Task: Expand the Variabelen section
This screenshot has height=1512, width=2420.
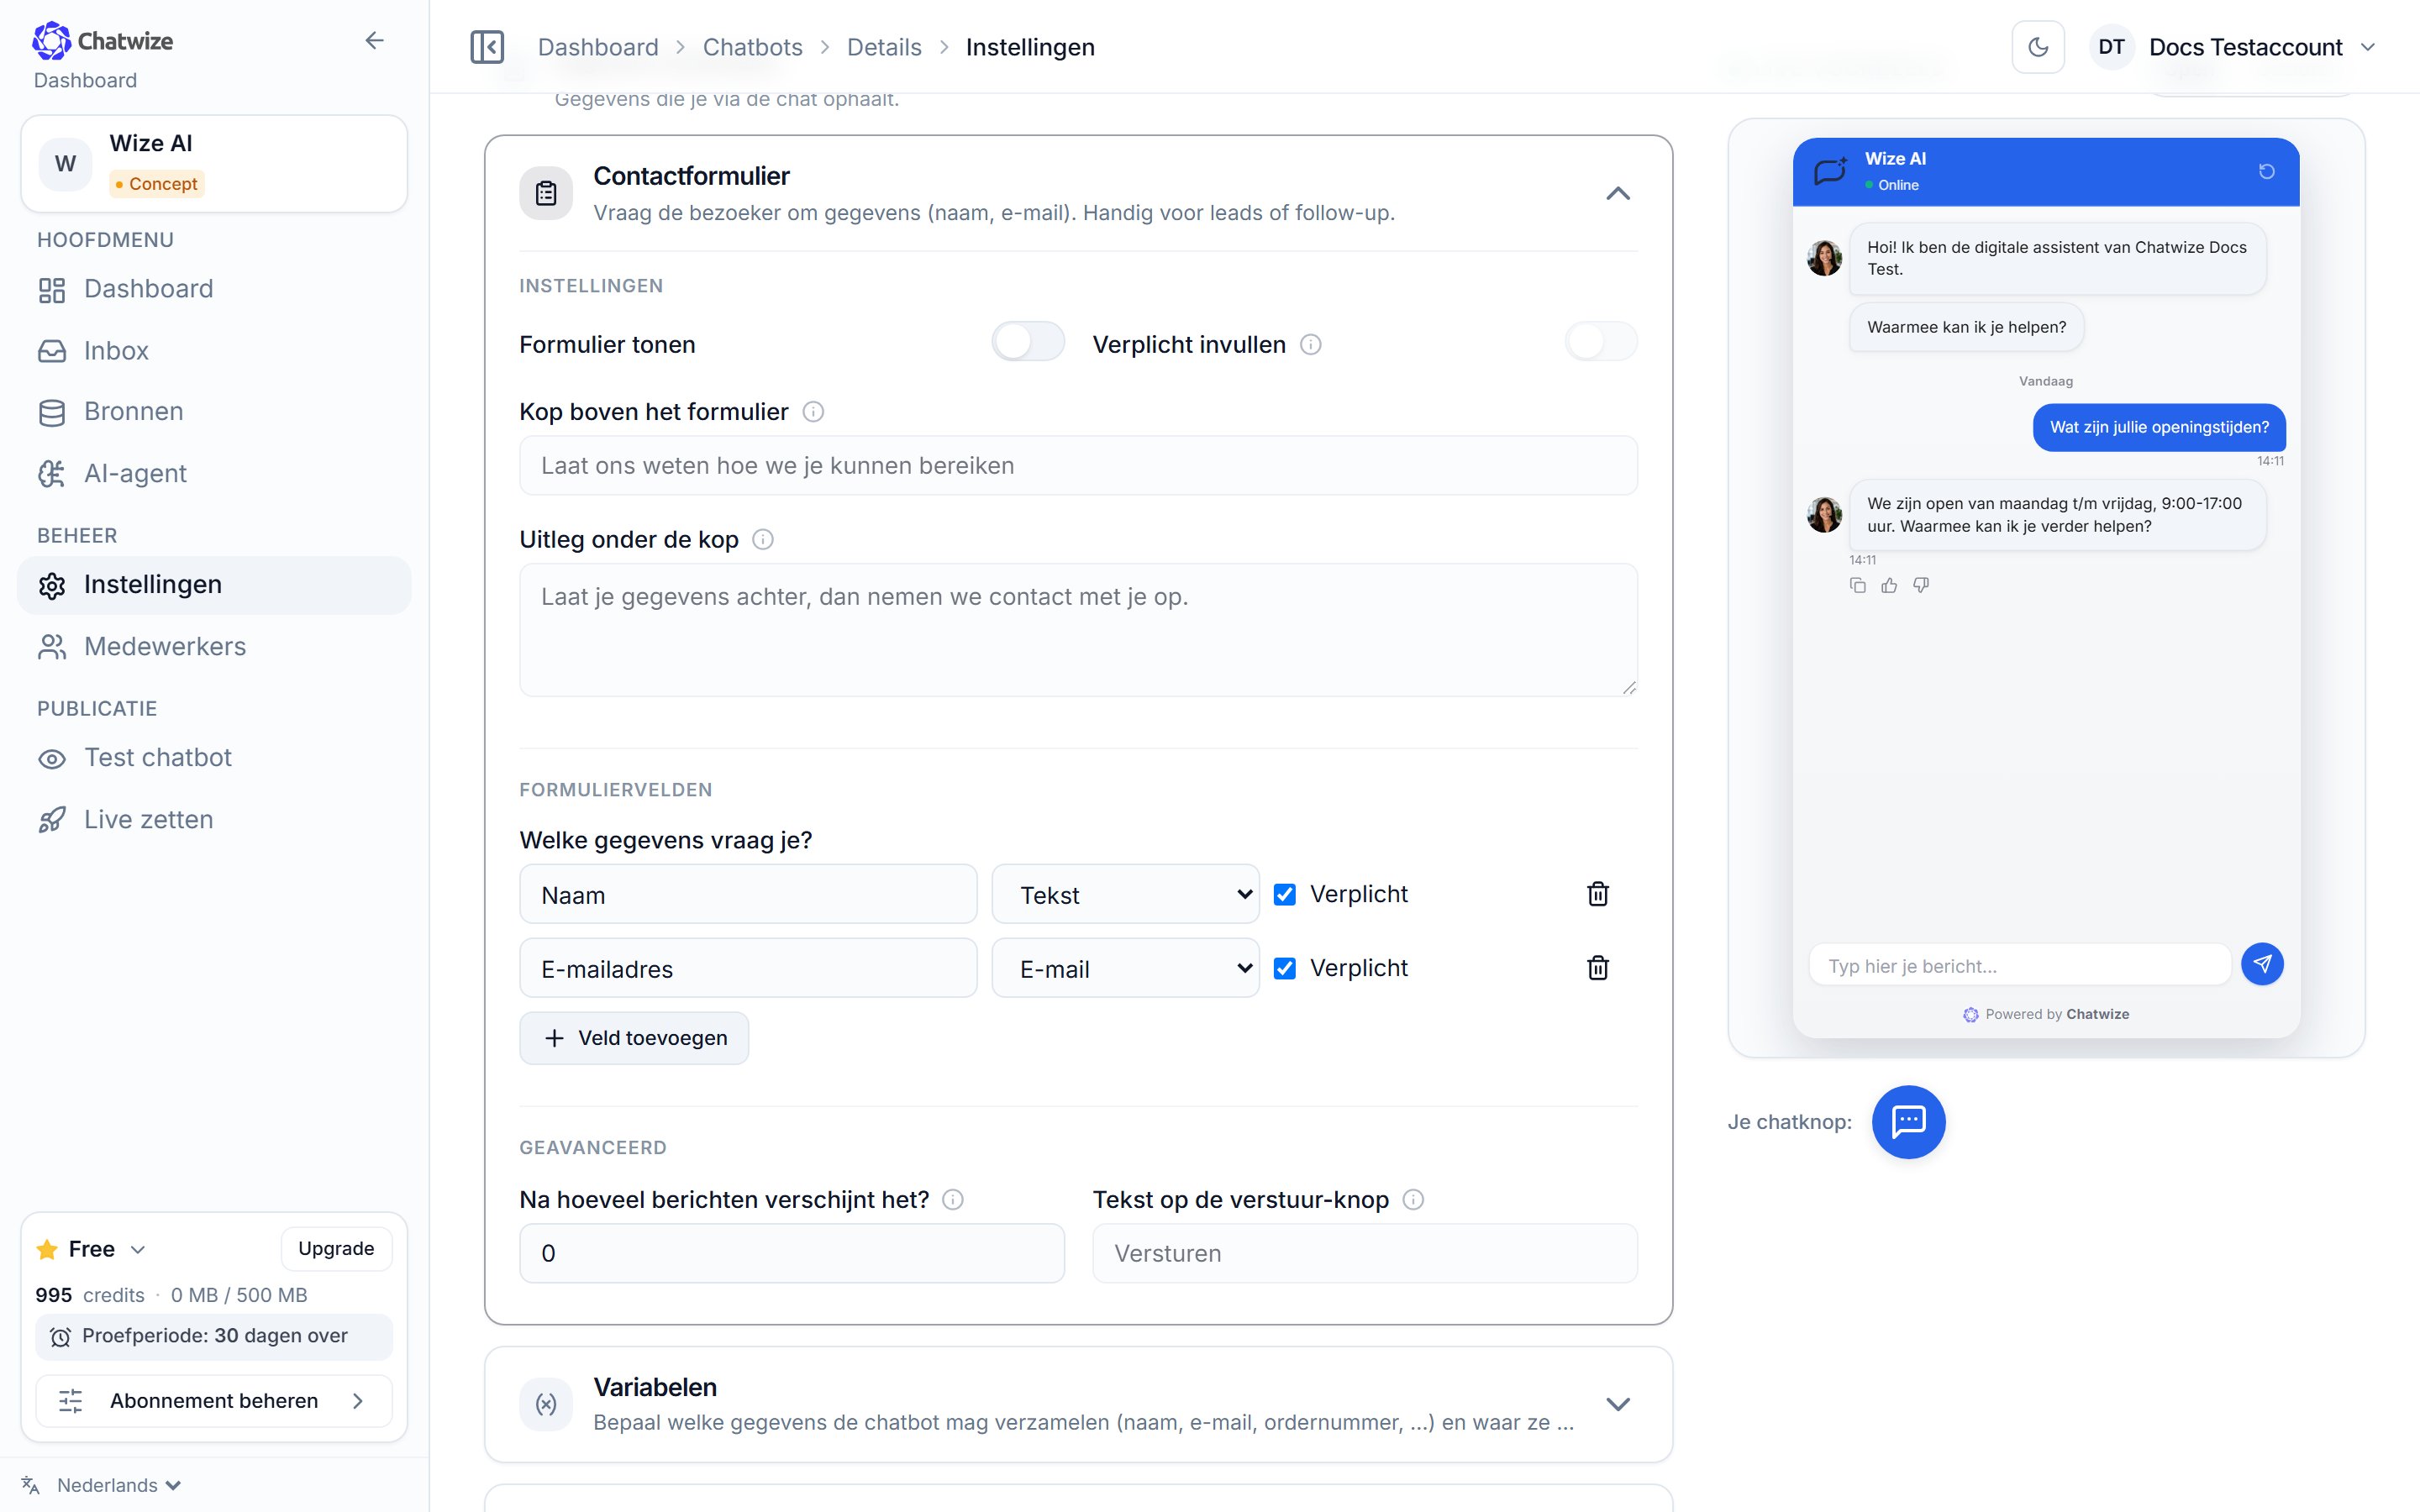Action: 1618,1404
